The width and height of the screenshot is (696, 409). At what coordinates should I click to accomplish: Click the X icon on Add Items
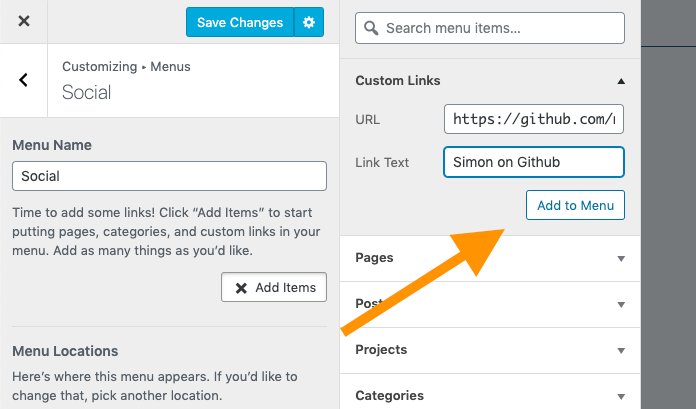pos(241,288)
